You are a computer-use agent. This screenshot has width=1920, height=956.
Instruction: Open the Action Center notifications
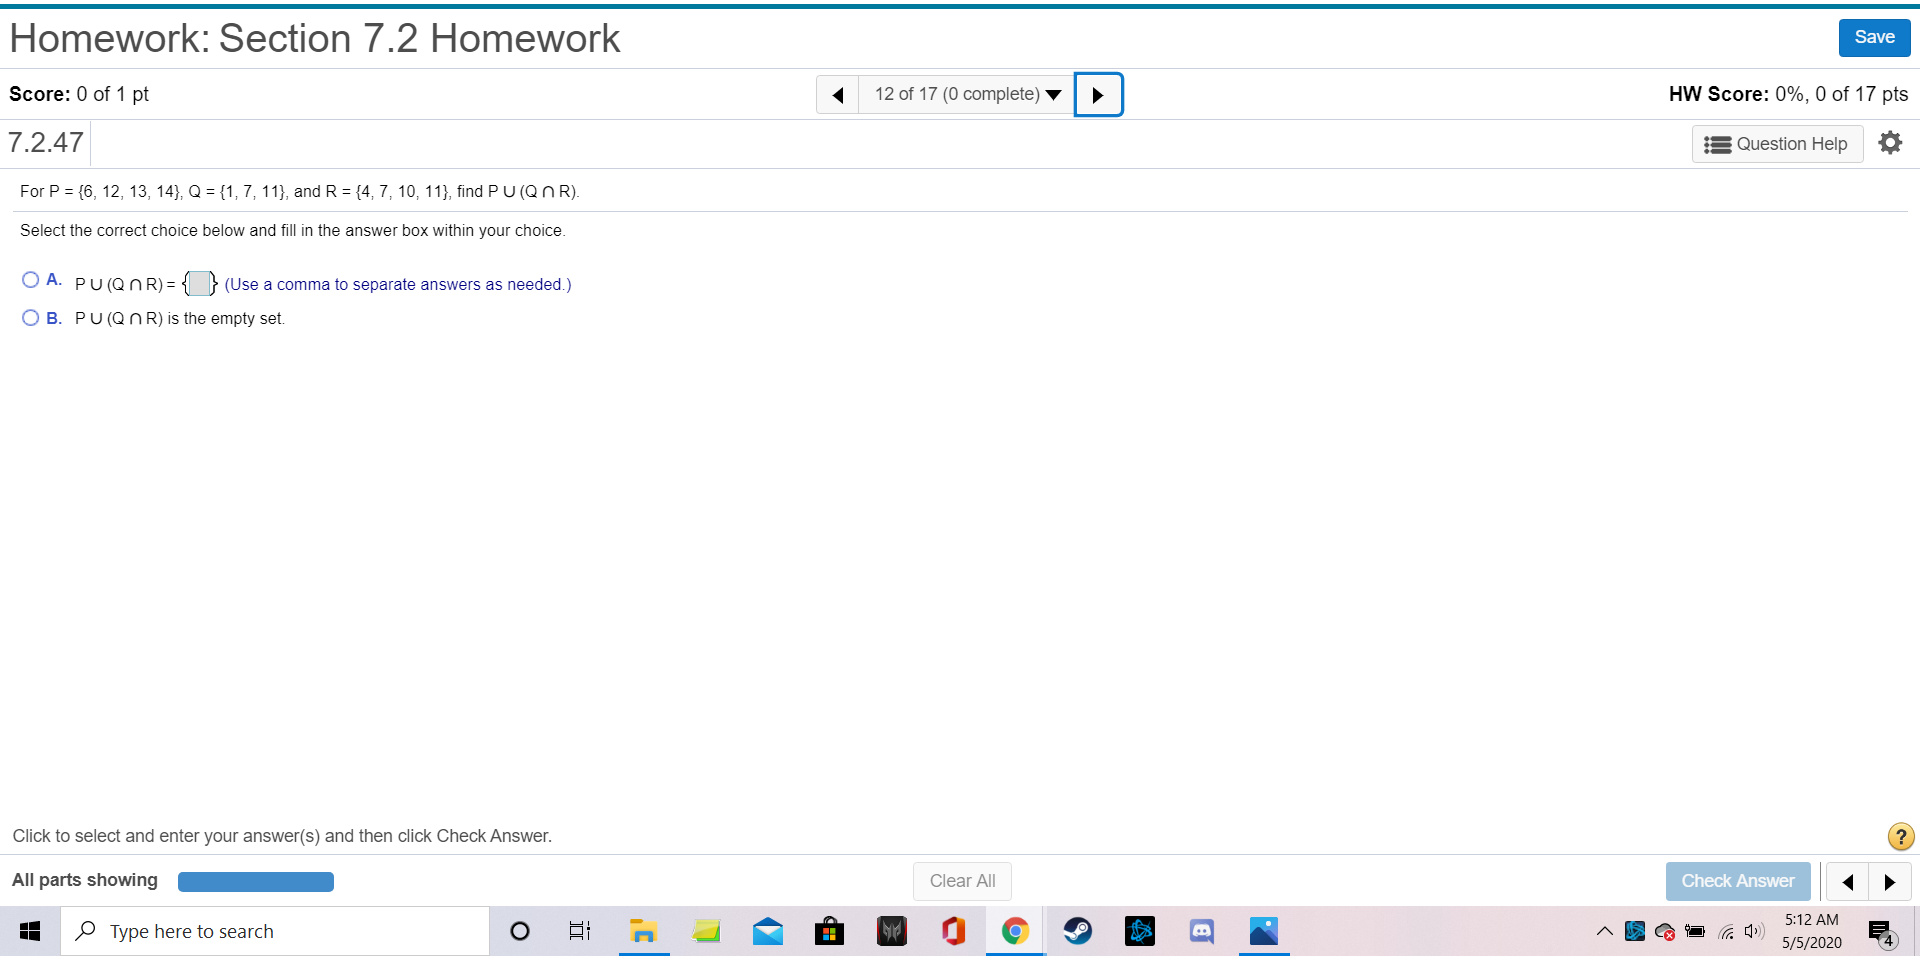coord(1882,932)
